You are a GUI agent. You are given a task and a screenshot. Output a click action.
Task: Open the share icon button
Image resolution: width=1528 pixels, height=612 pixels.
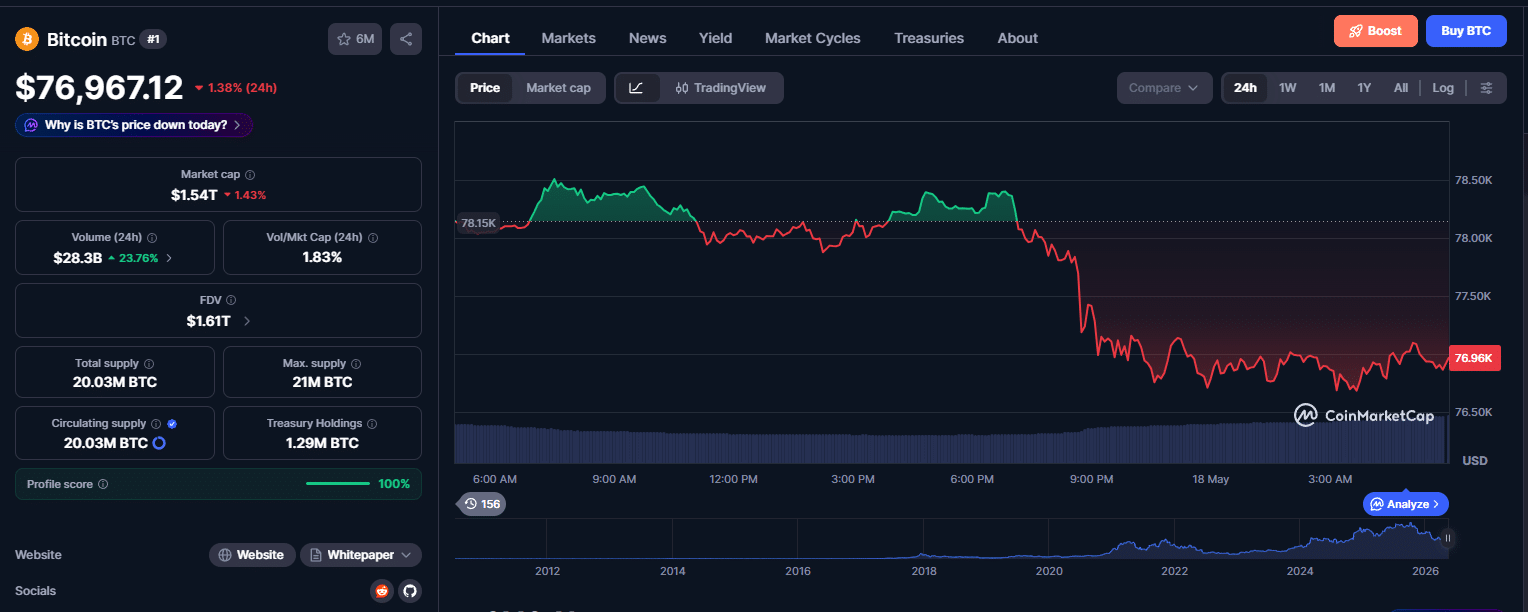pos(406,39)
